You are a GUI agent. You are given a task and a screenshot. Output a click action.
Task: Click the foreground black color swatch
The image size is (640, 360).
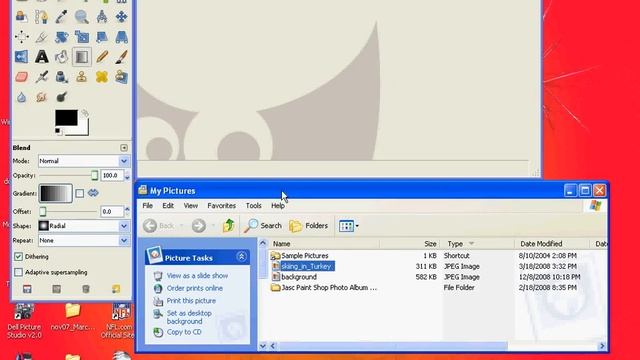tap(66, 118)
